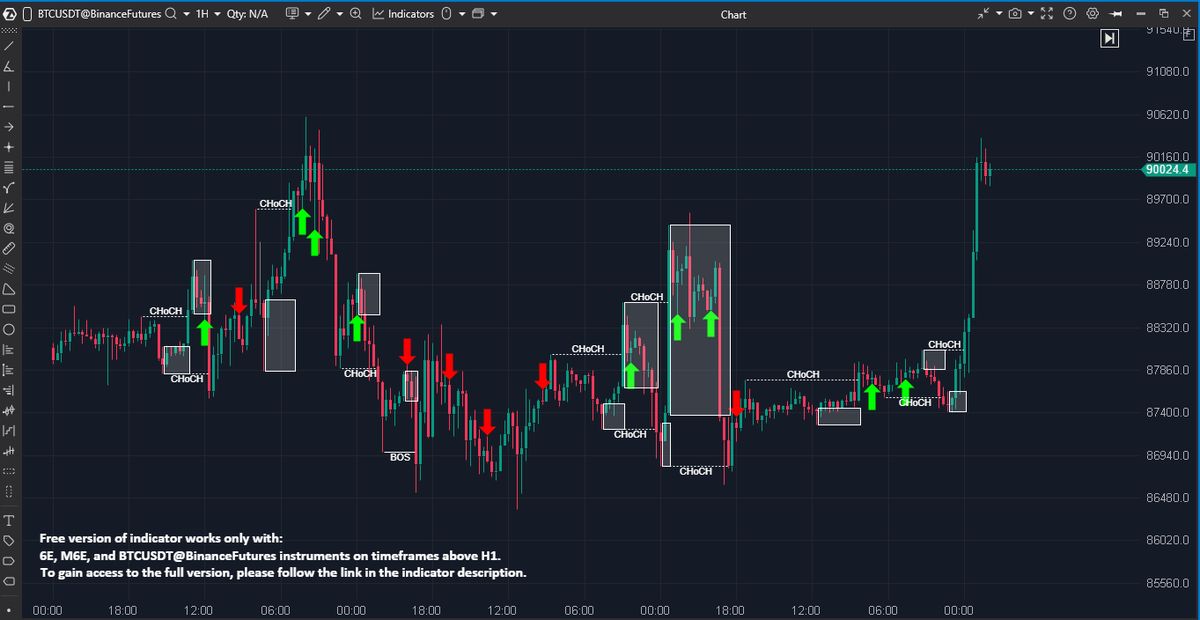Click the window layout icon
Viewport: 1200px width, 620px height.
pos(477,14)
